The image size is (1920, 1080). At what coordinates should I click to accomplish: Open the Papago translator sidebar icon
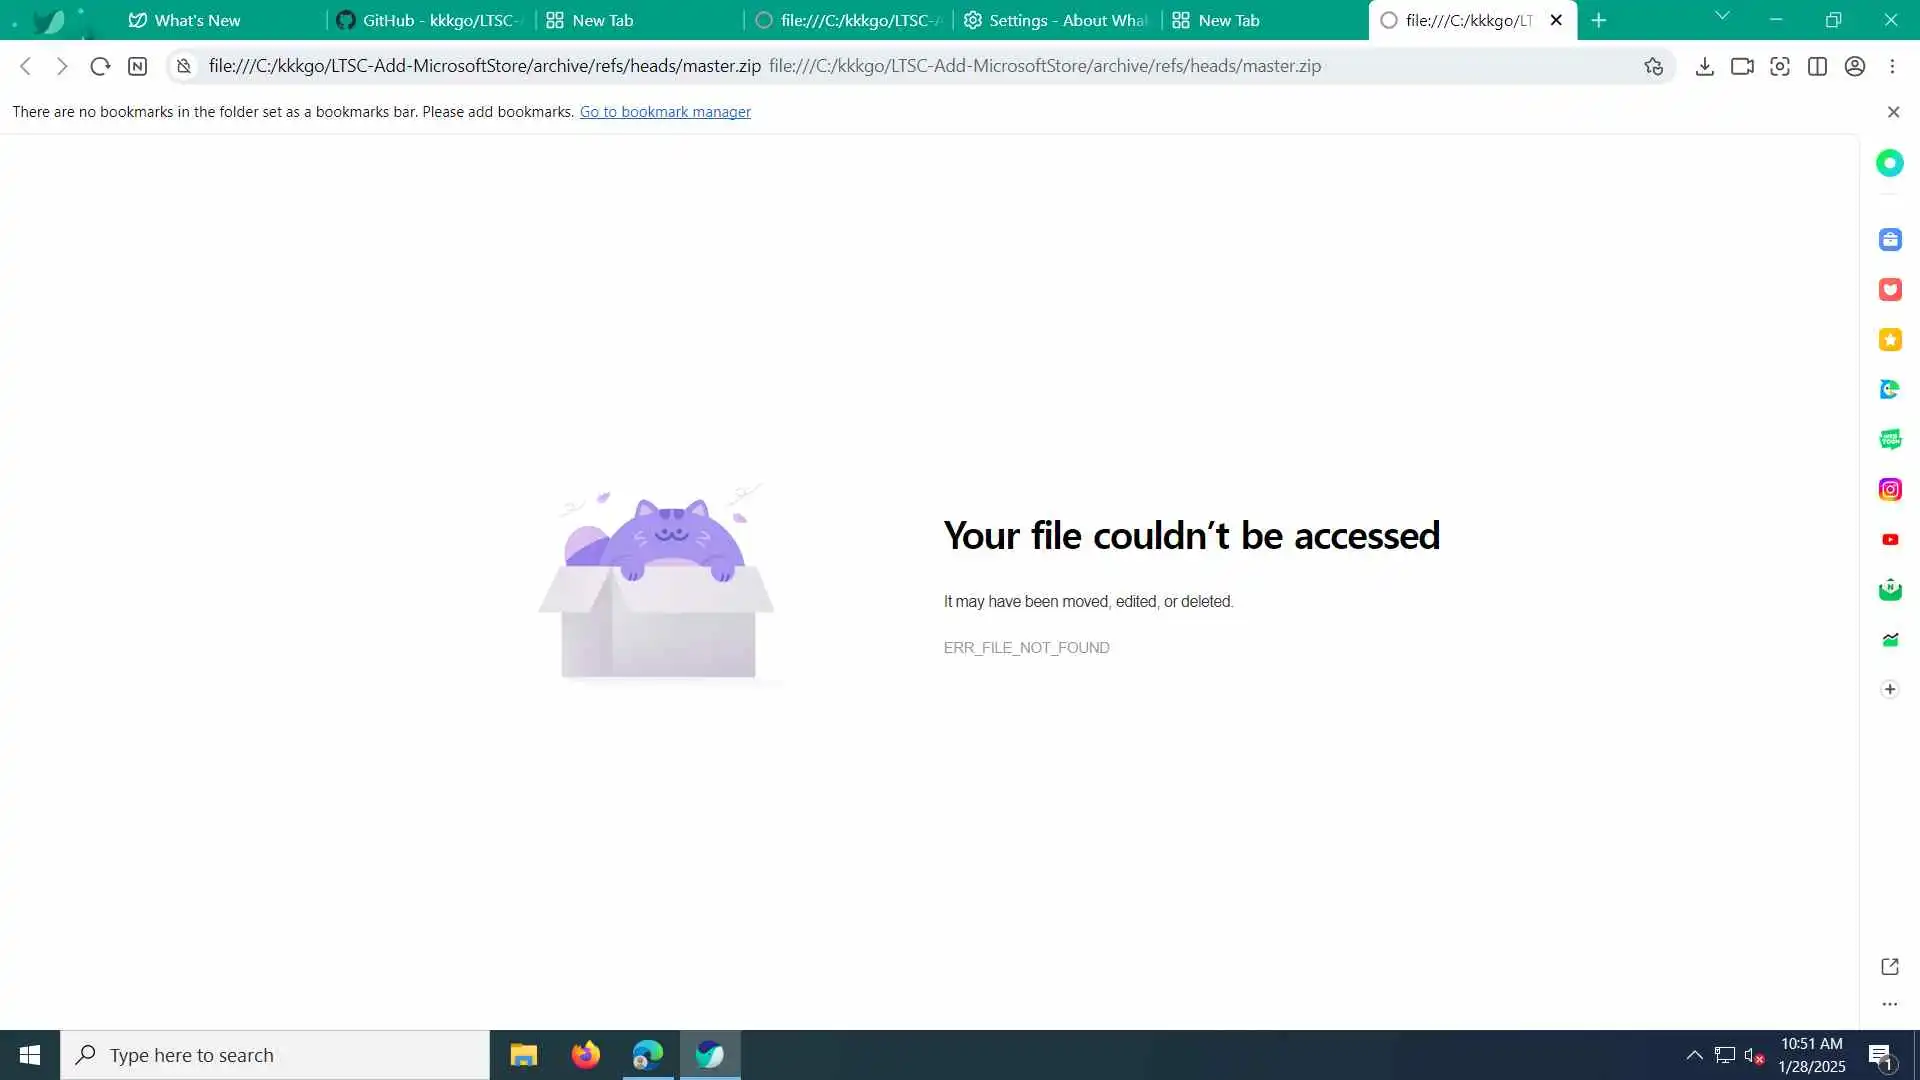[1889, 390]
